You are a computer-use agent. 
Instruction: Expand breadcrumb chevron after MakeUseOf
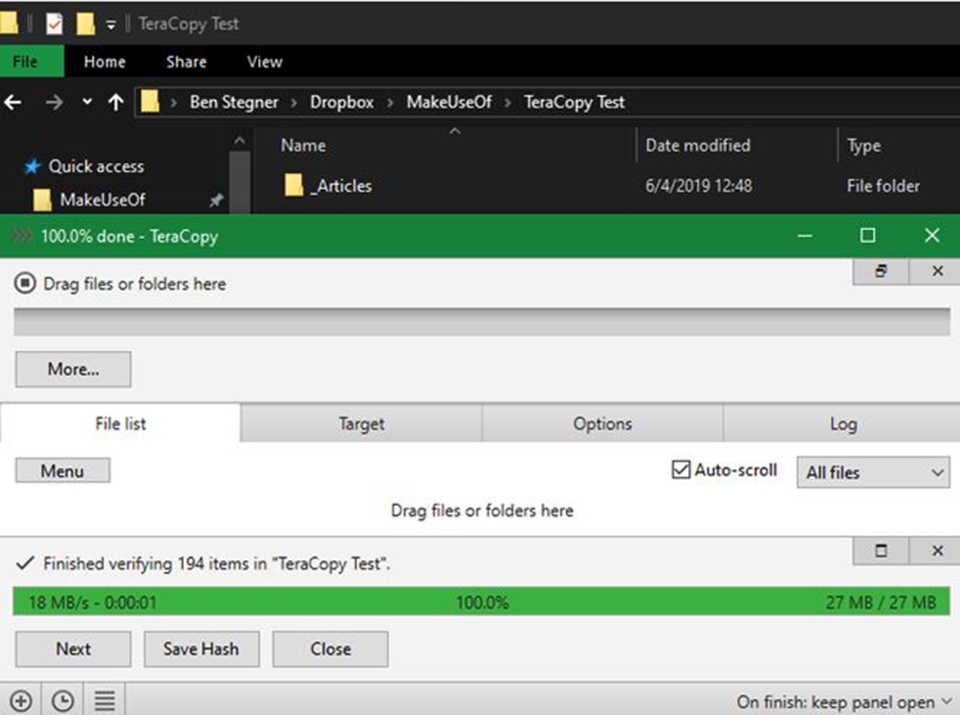coord(508,103)
